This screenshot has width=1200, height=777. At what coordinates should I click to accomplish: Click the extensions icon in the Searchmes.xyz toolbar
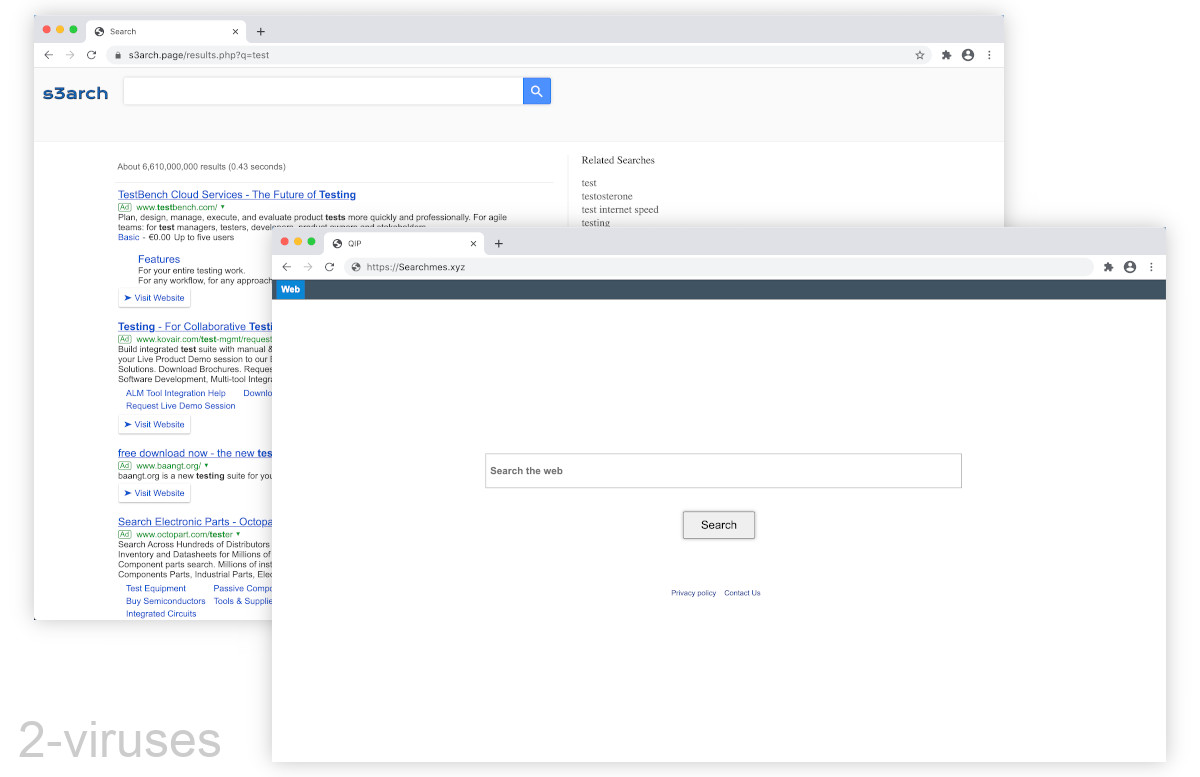pos(1108,267)
